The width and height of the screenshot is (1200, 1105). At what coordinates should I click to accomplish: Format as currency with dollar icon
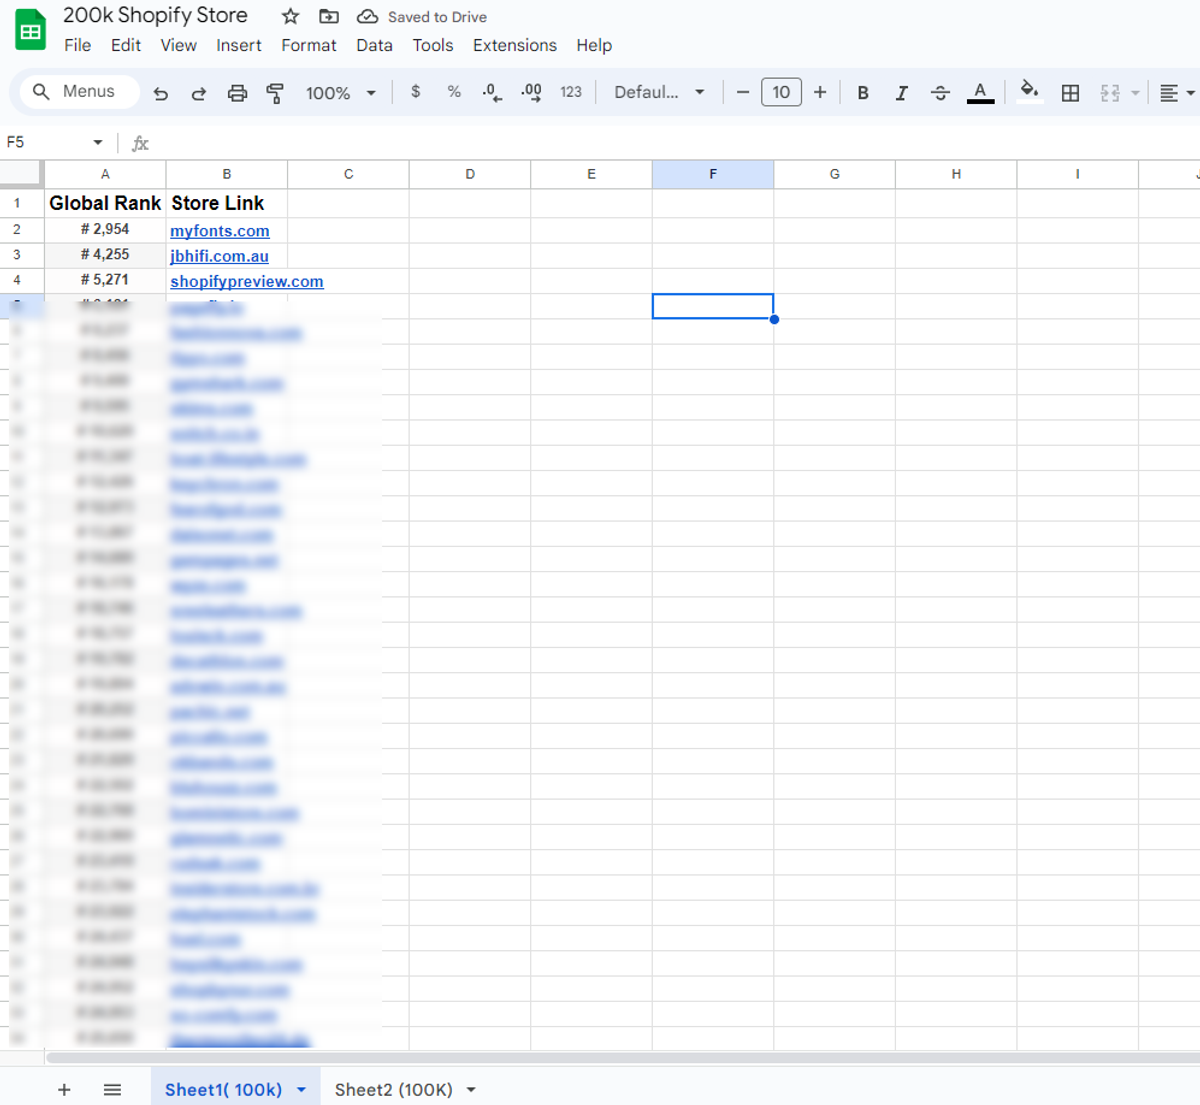pos(415,92)
